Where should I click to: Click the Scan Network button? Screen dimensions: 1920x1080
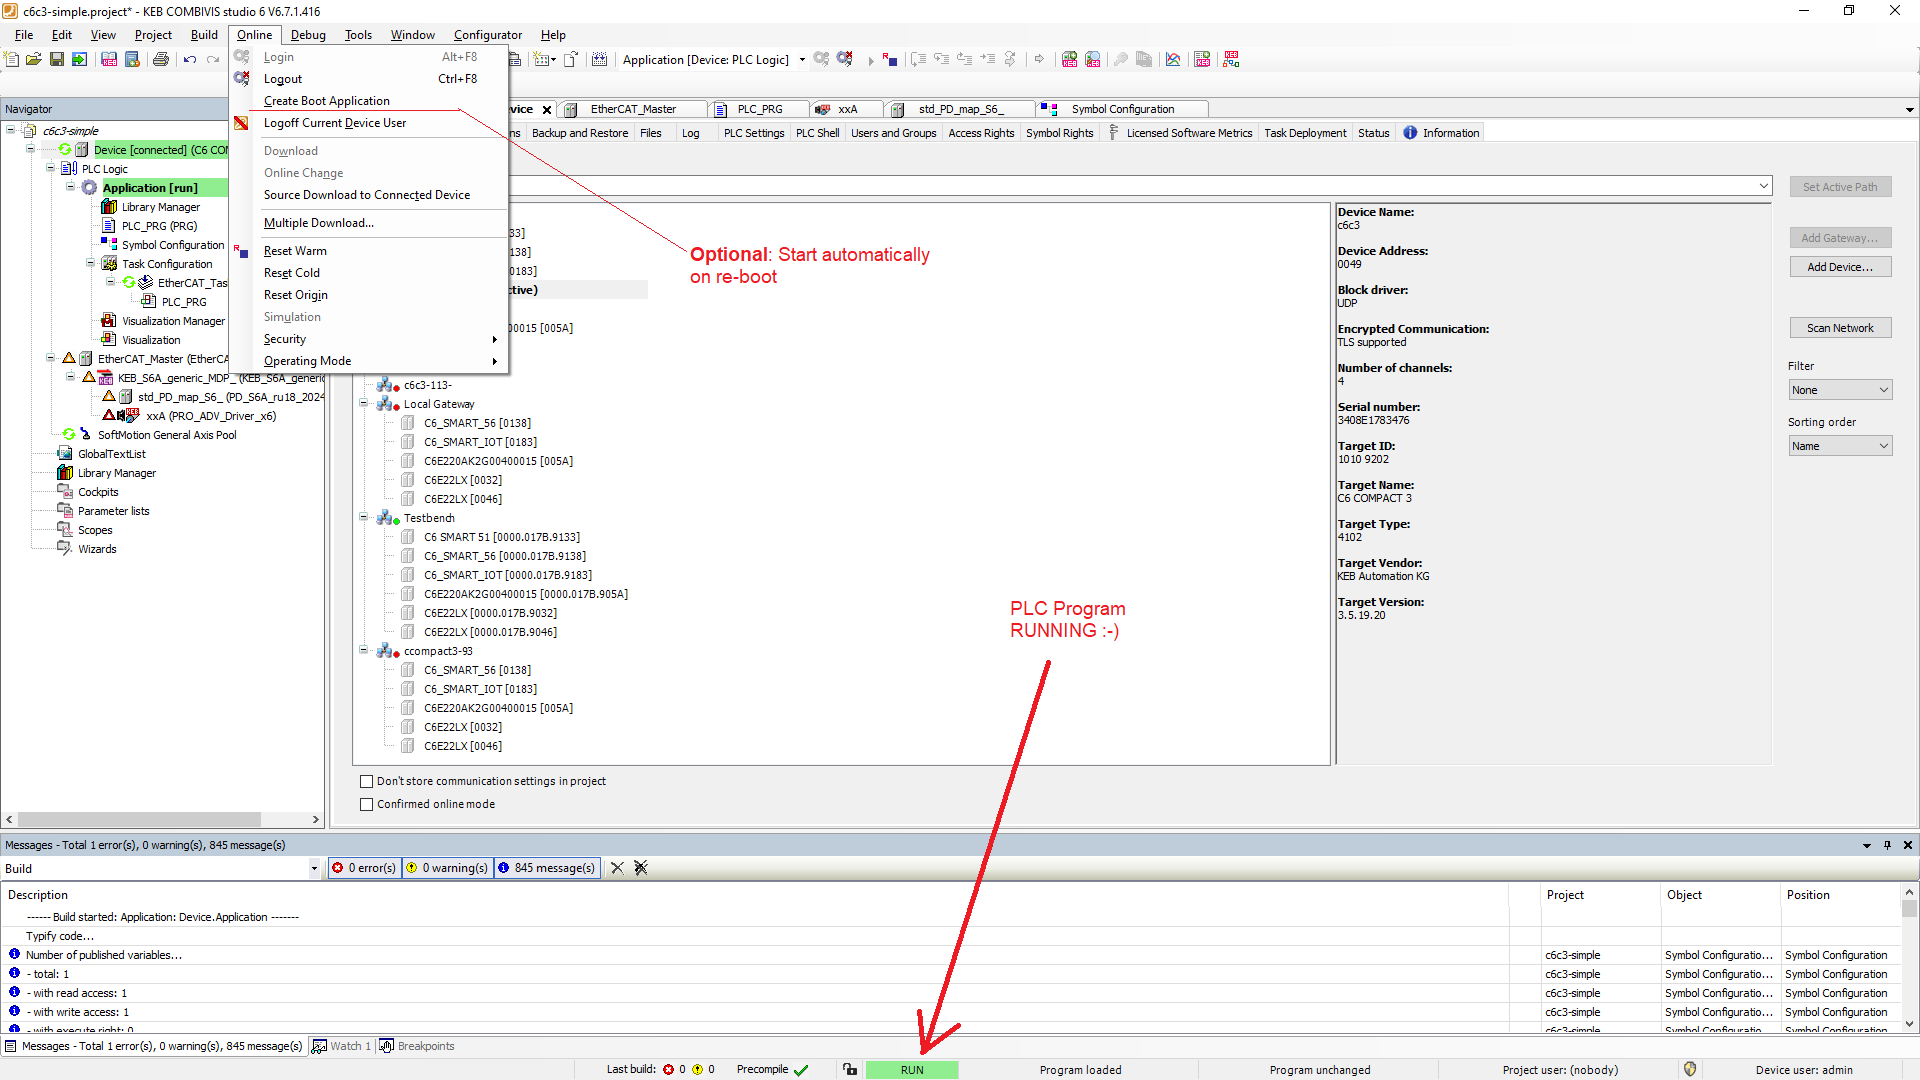click(x=1839, y=328)
